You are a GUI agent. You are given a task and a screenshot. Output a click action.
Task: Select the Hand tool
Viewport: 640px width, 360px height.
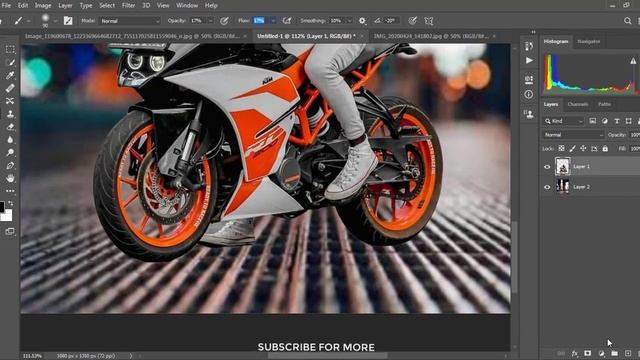pos(10,178)
